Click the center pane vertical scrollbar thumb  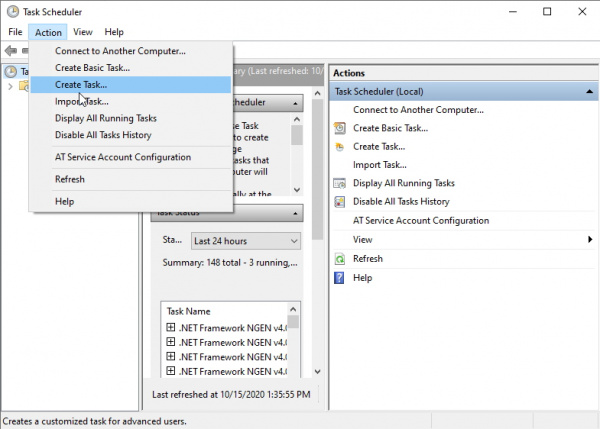317,169
